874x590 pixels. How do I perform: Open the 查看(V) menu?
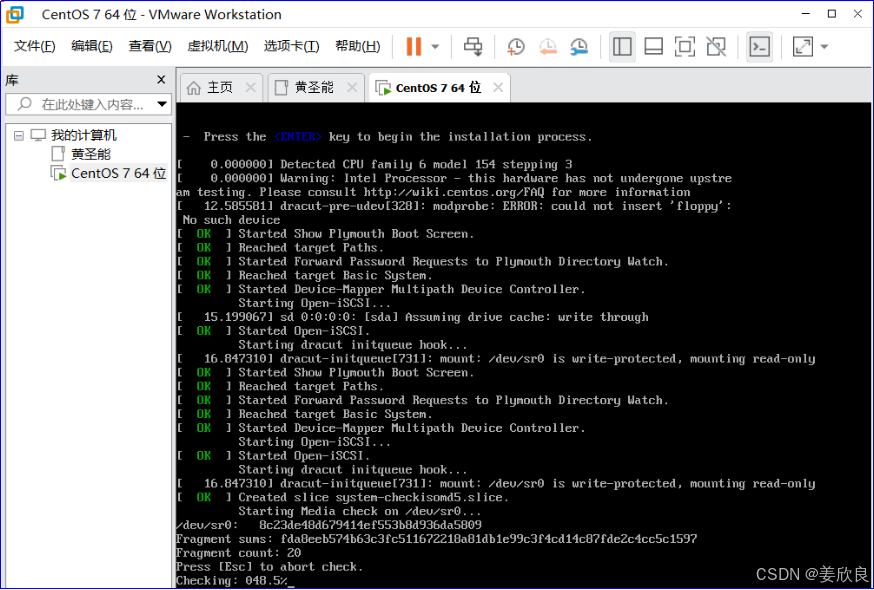coord(150,46)
